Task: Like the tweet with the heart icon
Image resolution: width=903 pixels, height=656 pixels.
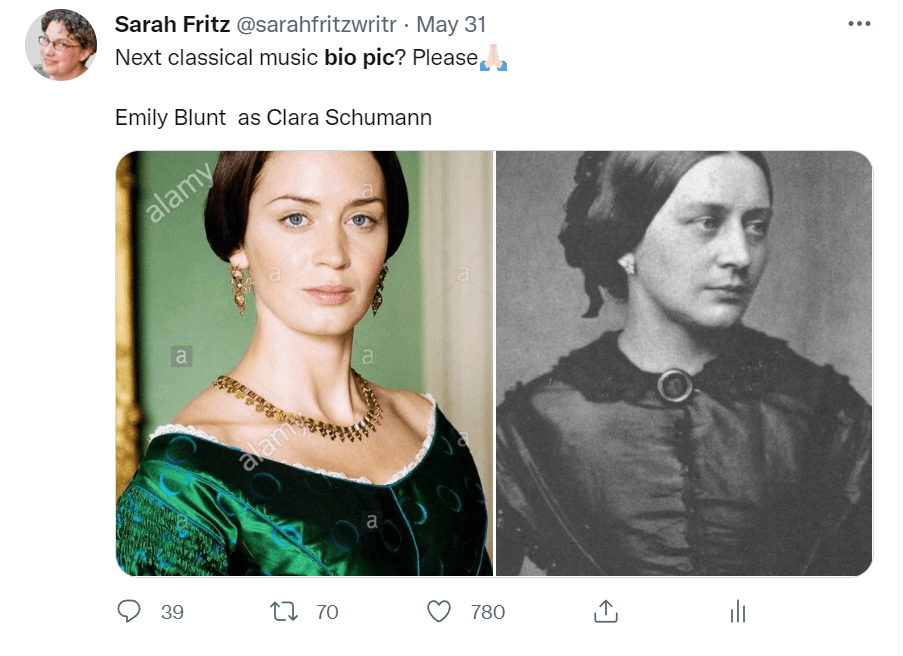Action: [439, 611]
